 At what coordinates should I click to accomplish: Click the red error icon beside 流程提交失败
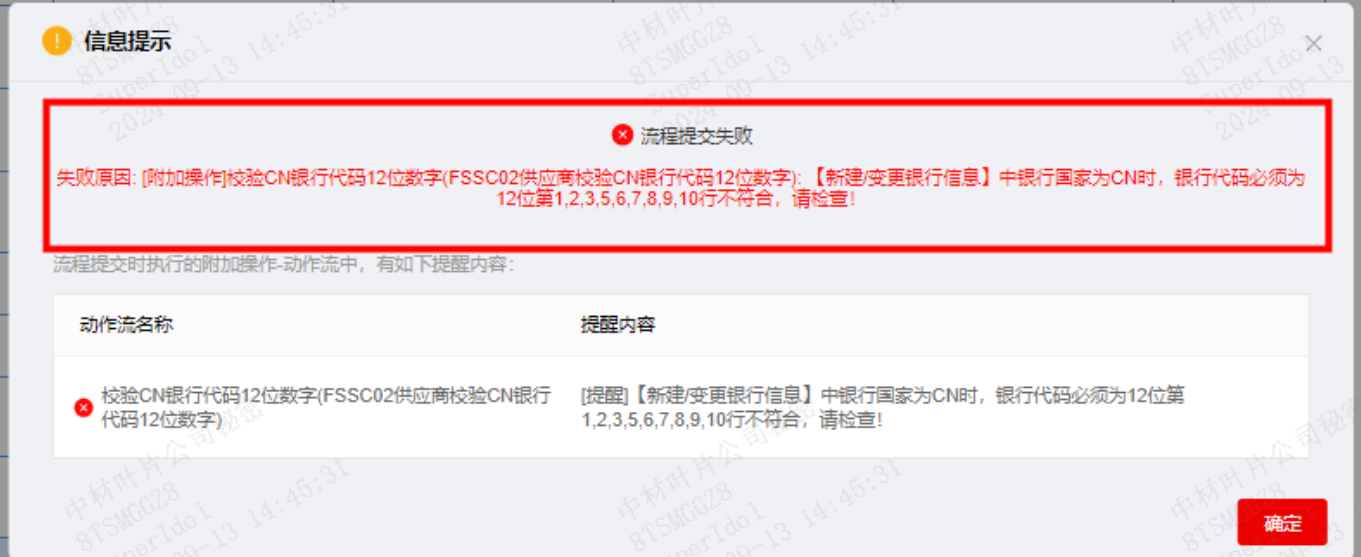(x=622, y=136)
